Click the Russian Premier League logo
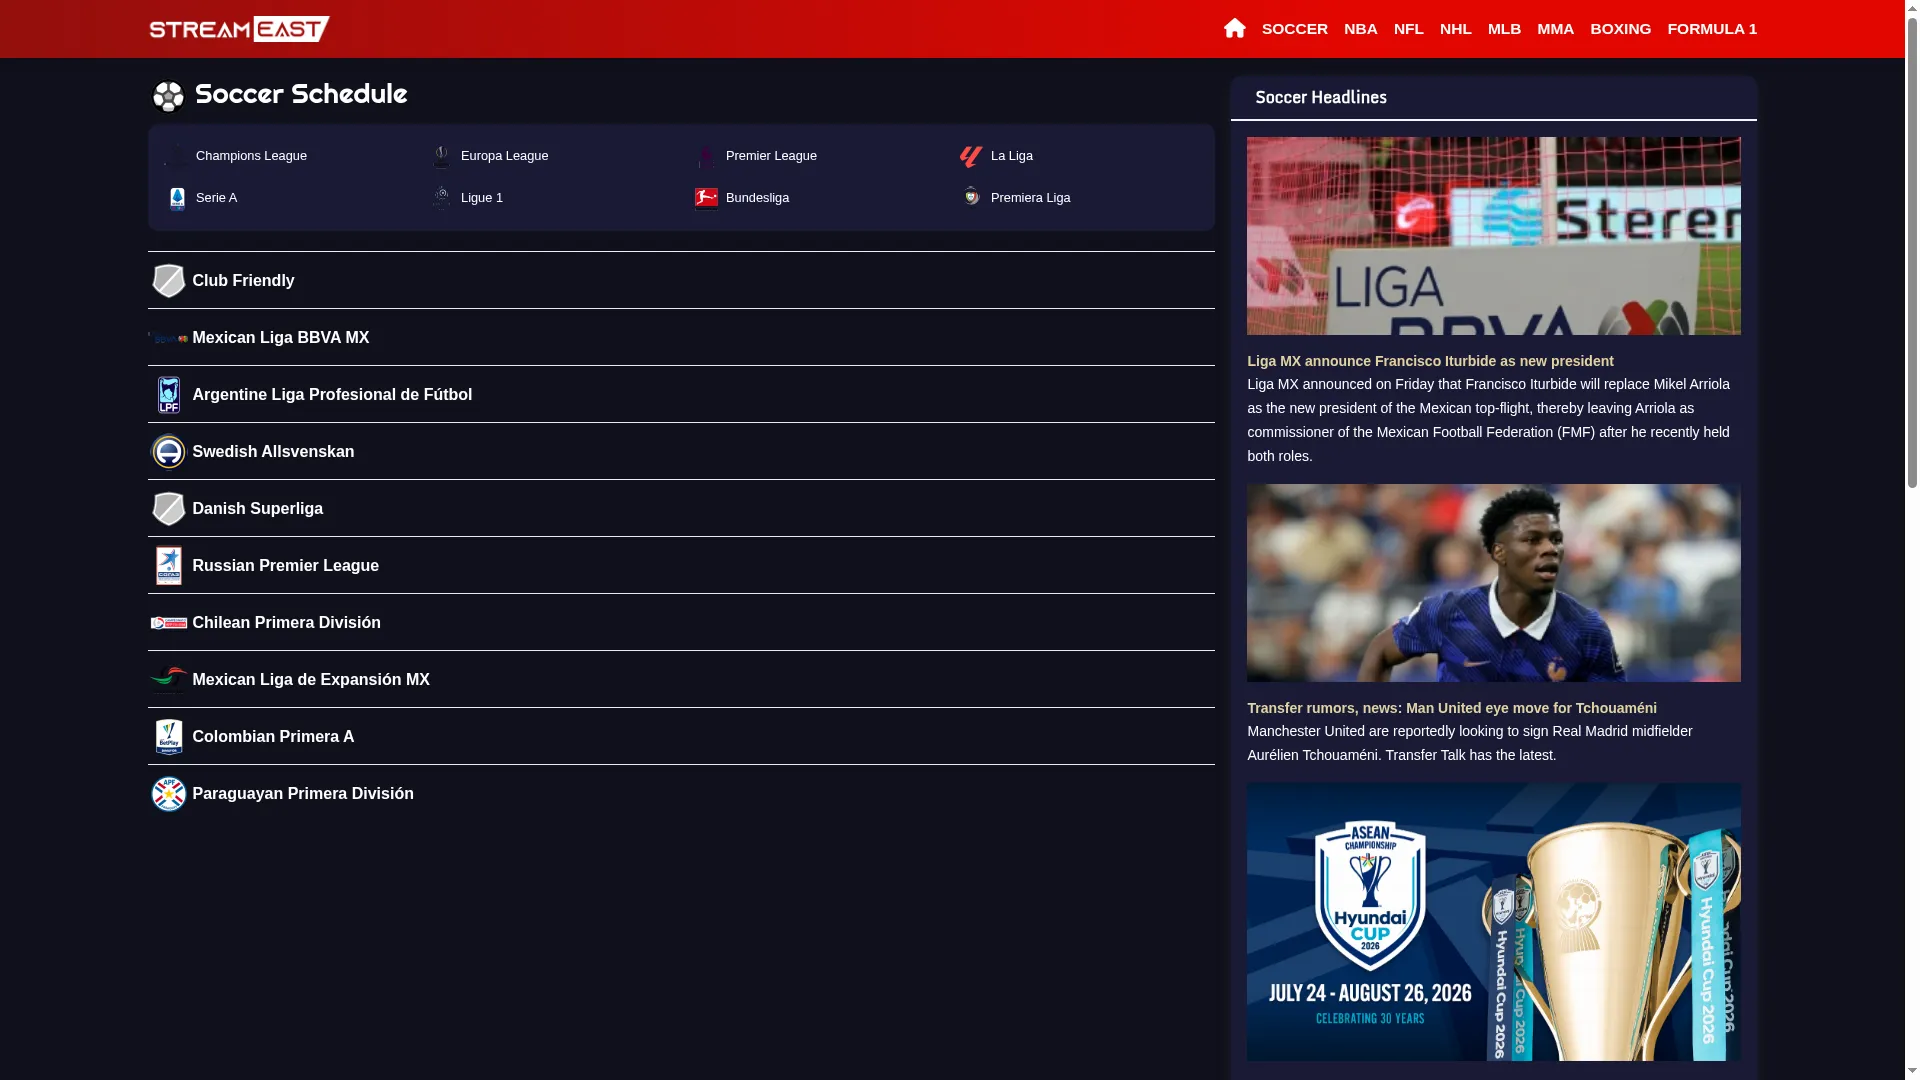This screenshot has height=1080, width=1920. (168, 566)
